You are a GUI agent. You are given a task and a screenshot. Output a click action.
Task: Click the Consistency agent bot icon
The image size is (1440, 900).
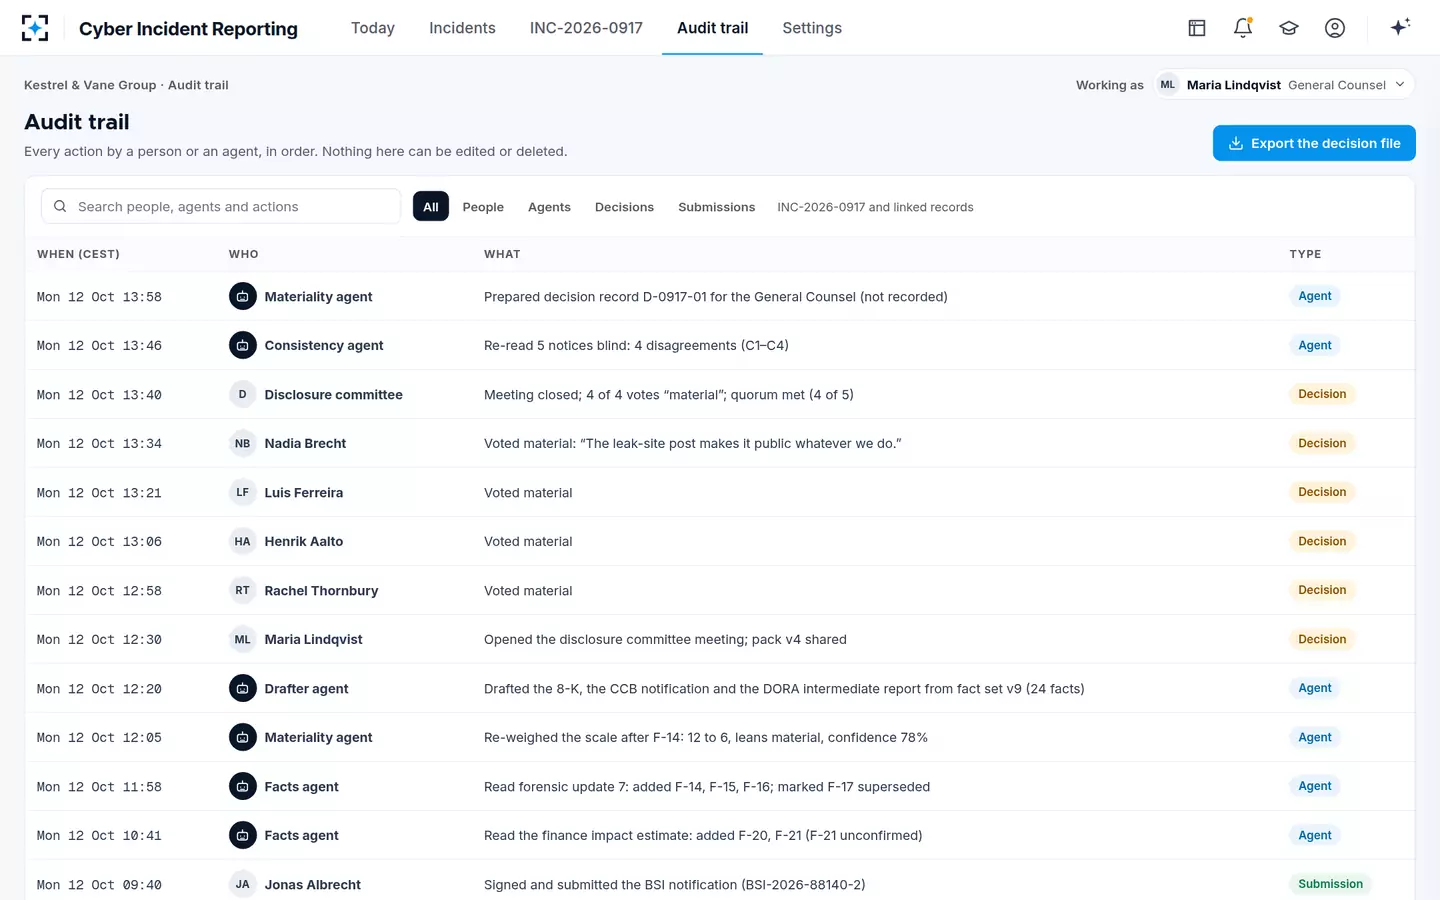[242, 345]
